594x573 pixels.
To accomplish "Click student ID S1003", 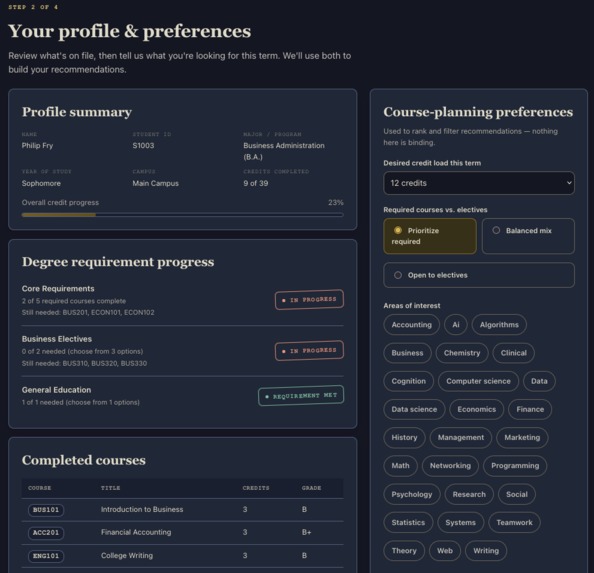I will (143, 145).
